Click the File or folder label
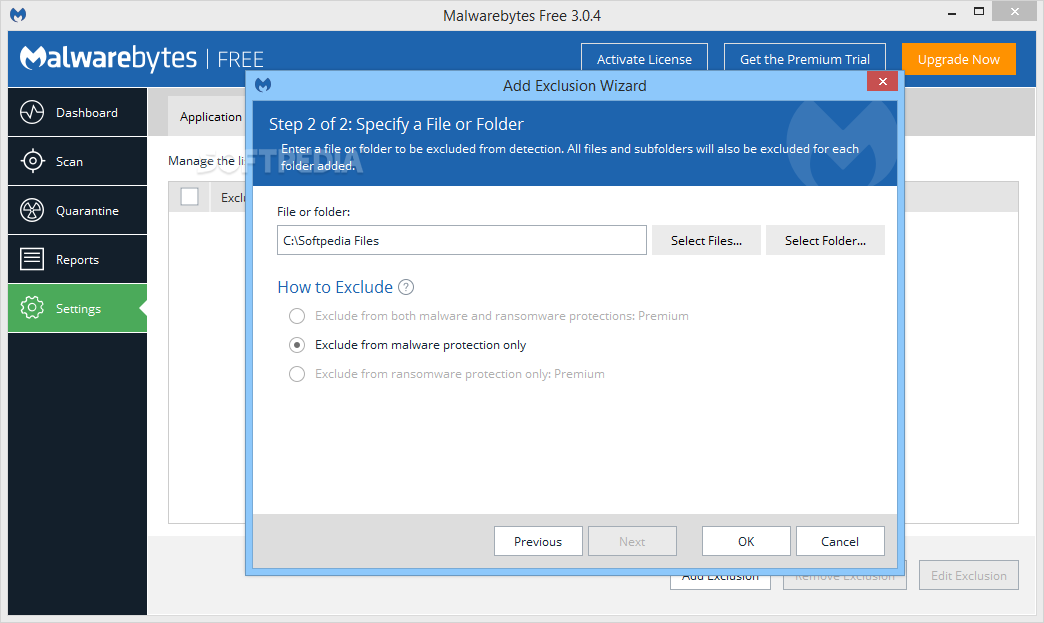This screenshot has height=623, width=1044. 313,212
